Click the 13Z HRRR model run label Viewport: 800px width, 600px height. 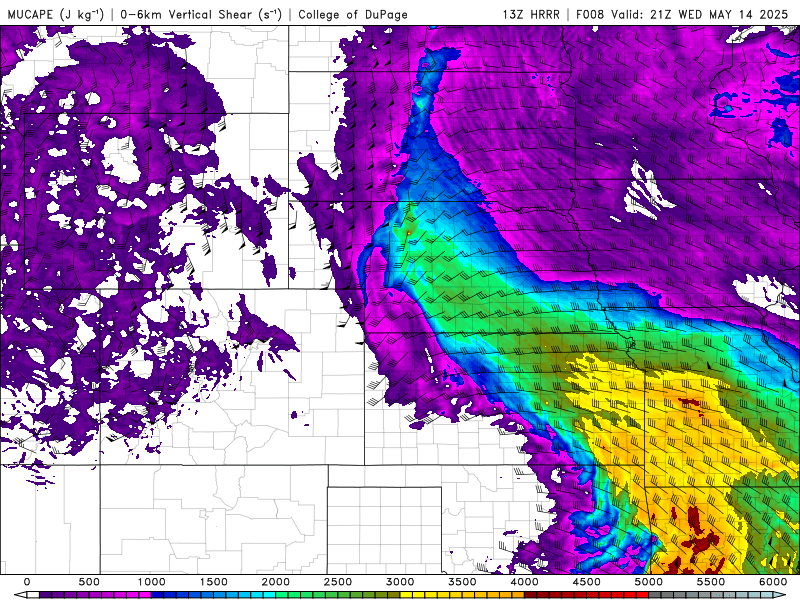[x=531, y=14]
